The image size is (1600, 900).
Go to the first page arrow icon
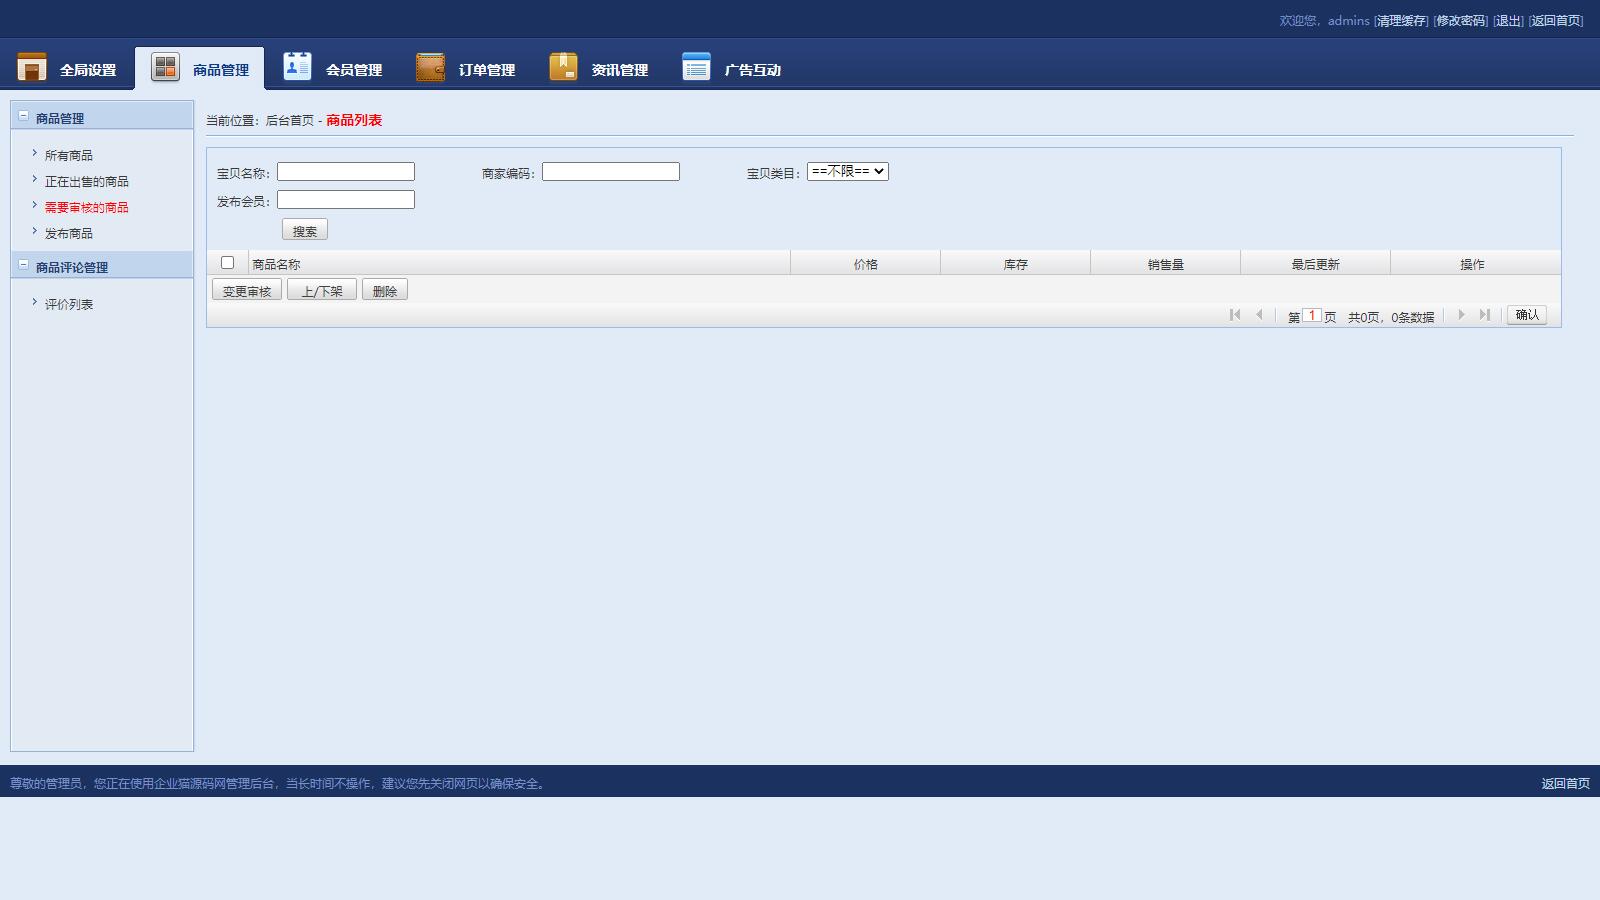1235,315
